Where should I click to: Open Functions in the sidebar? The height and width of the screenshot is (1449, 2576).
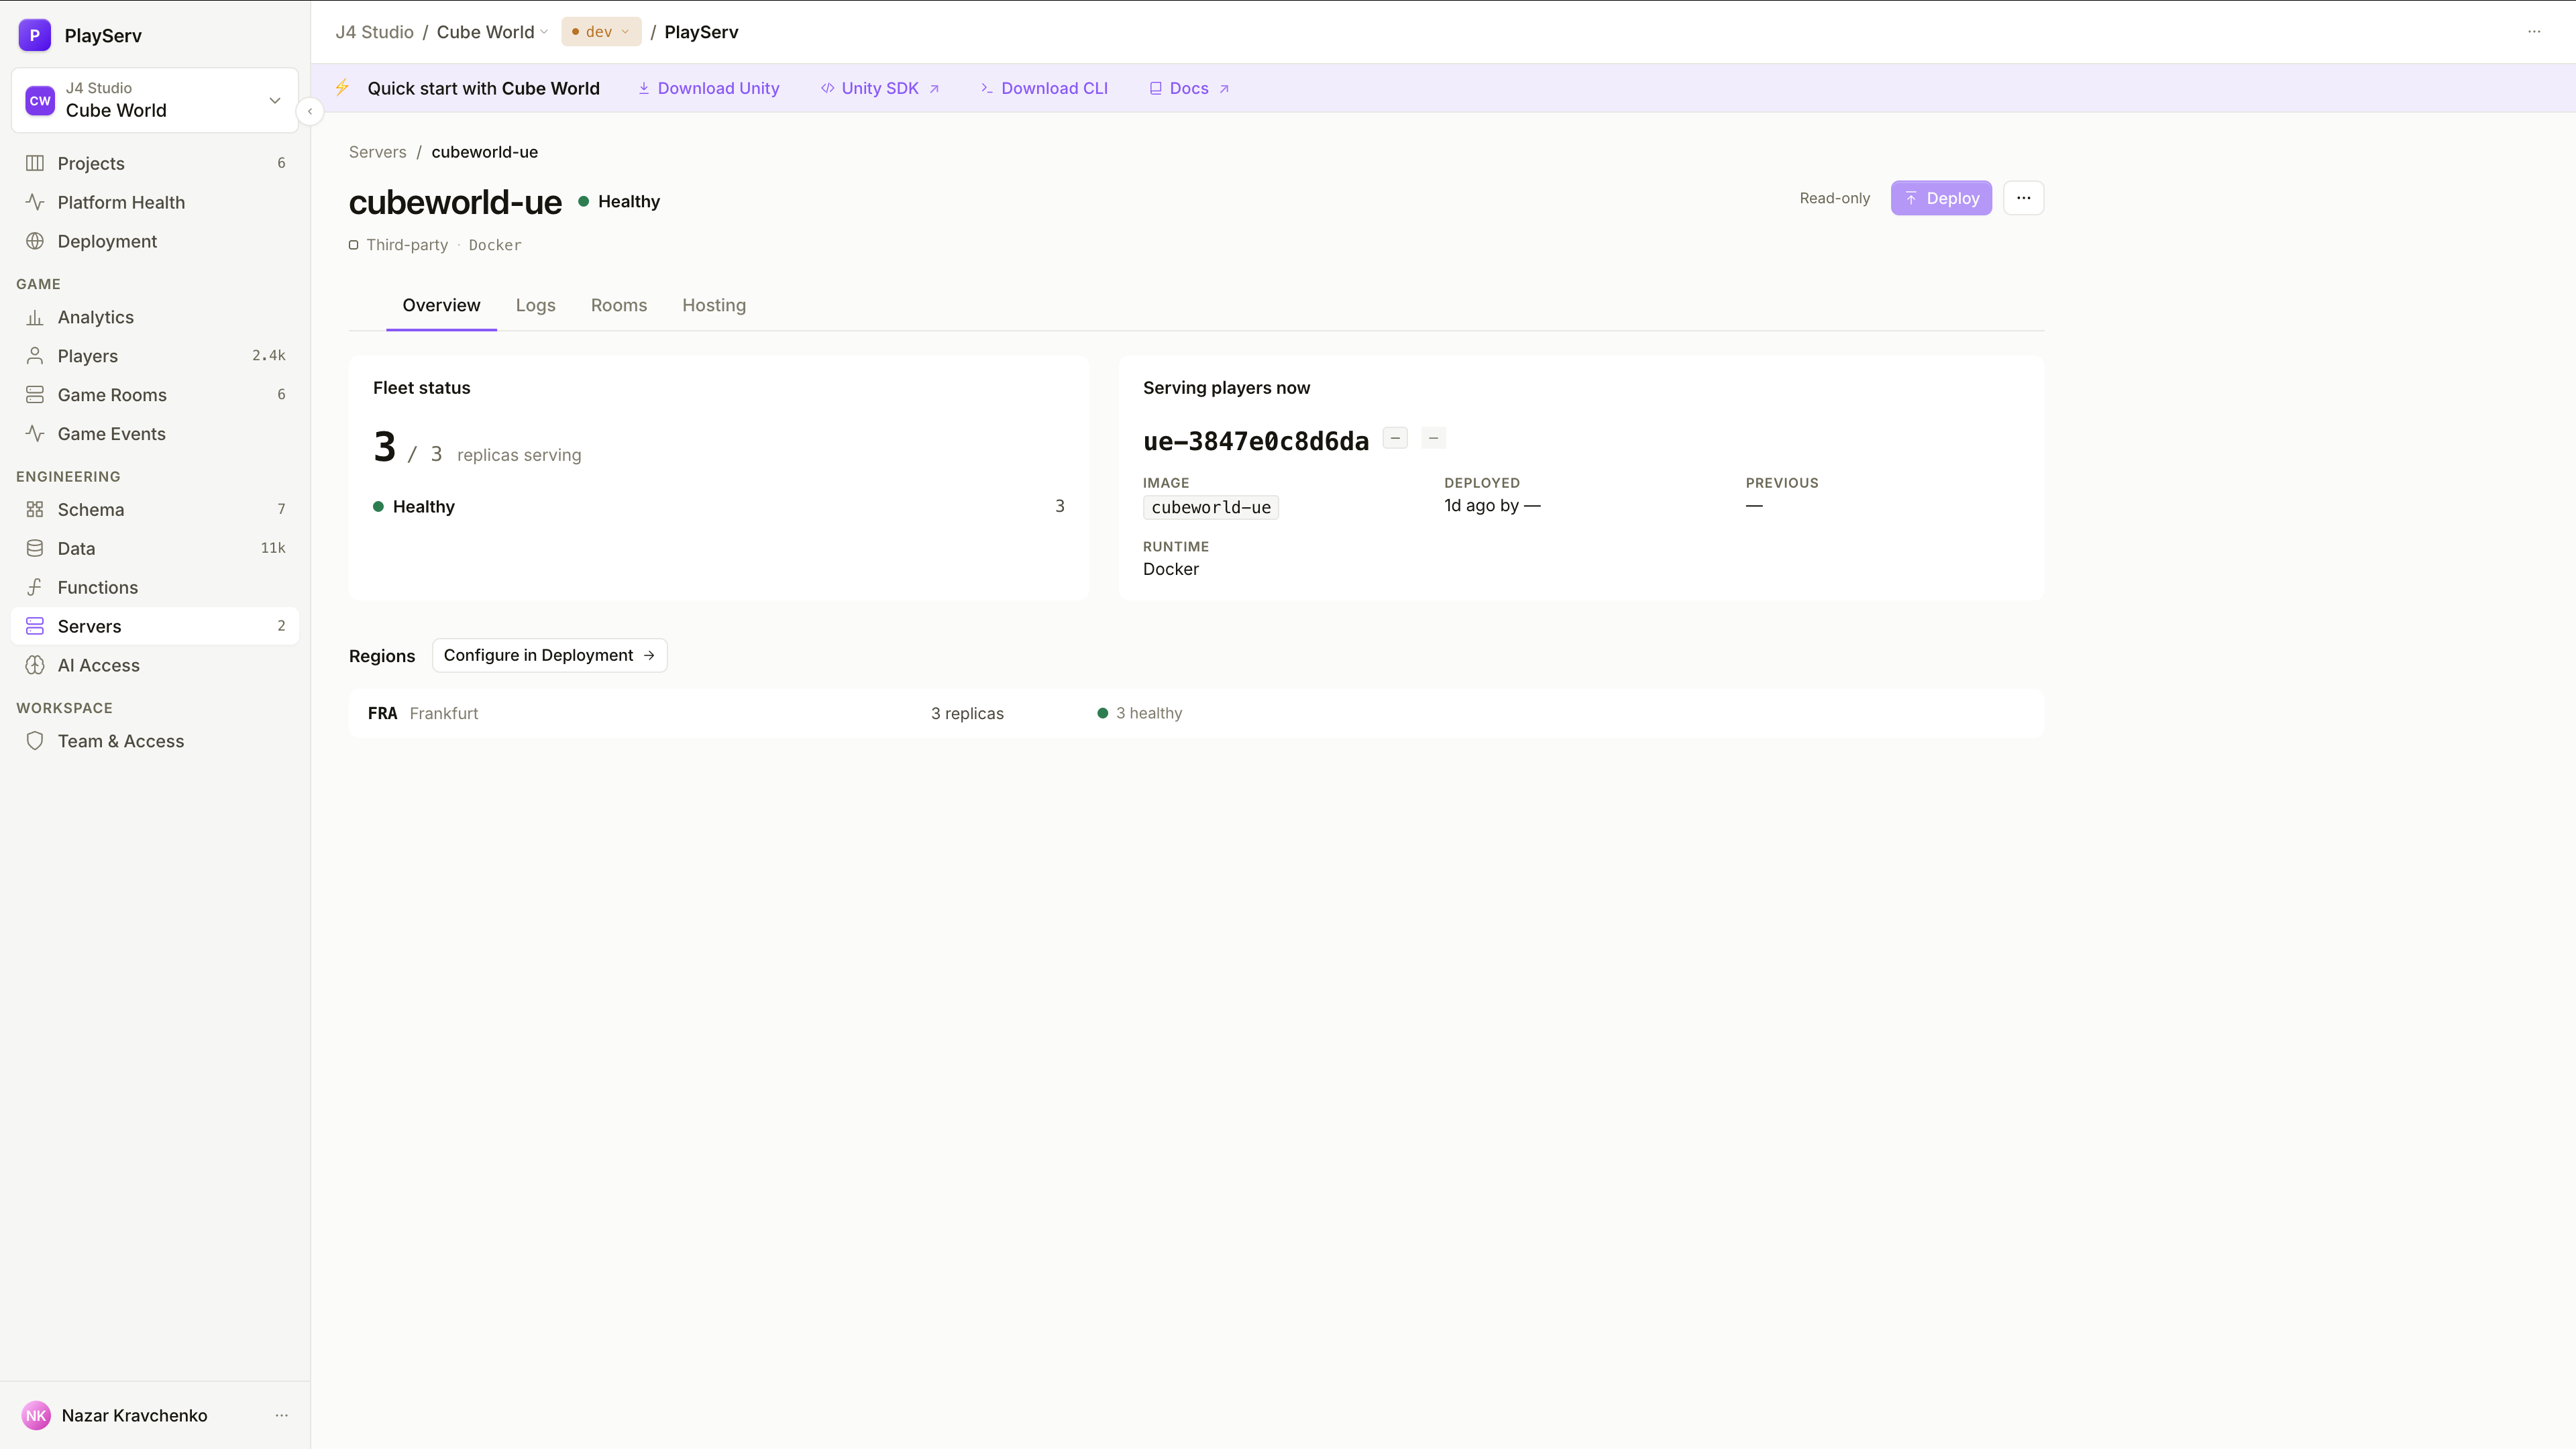pos(155,587)
